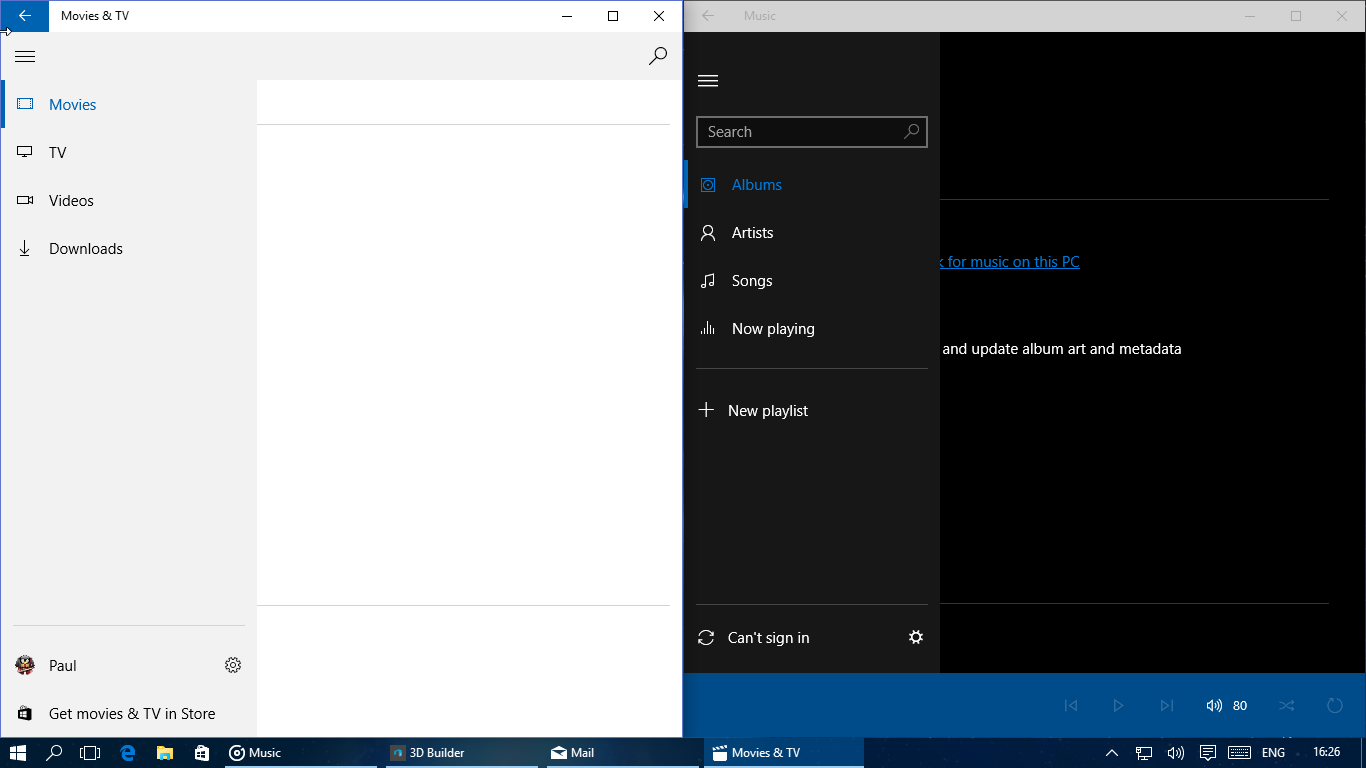Open the Store icon on taskbar

(202, 753)
